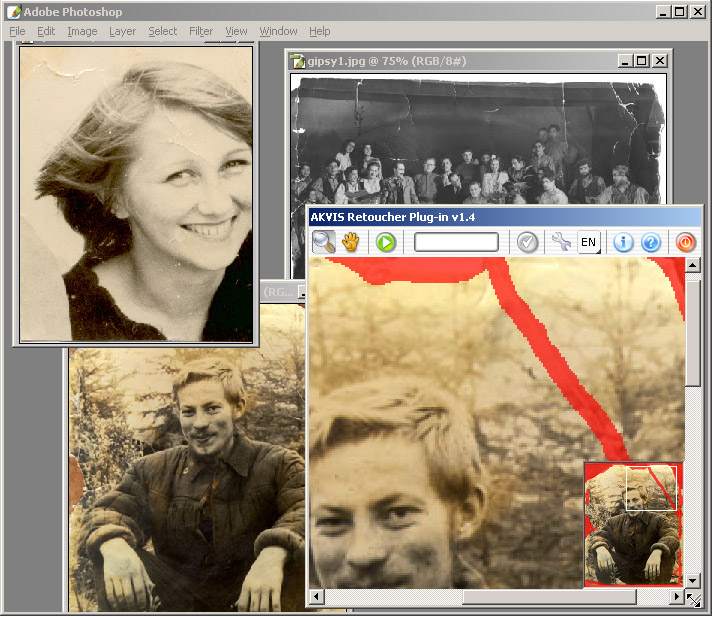Open help with the question mark icon

pyautogui.click(x=651, y=242)
